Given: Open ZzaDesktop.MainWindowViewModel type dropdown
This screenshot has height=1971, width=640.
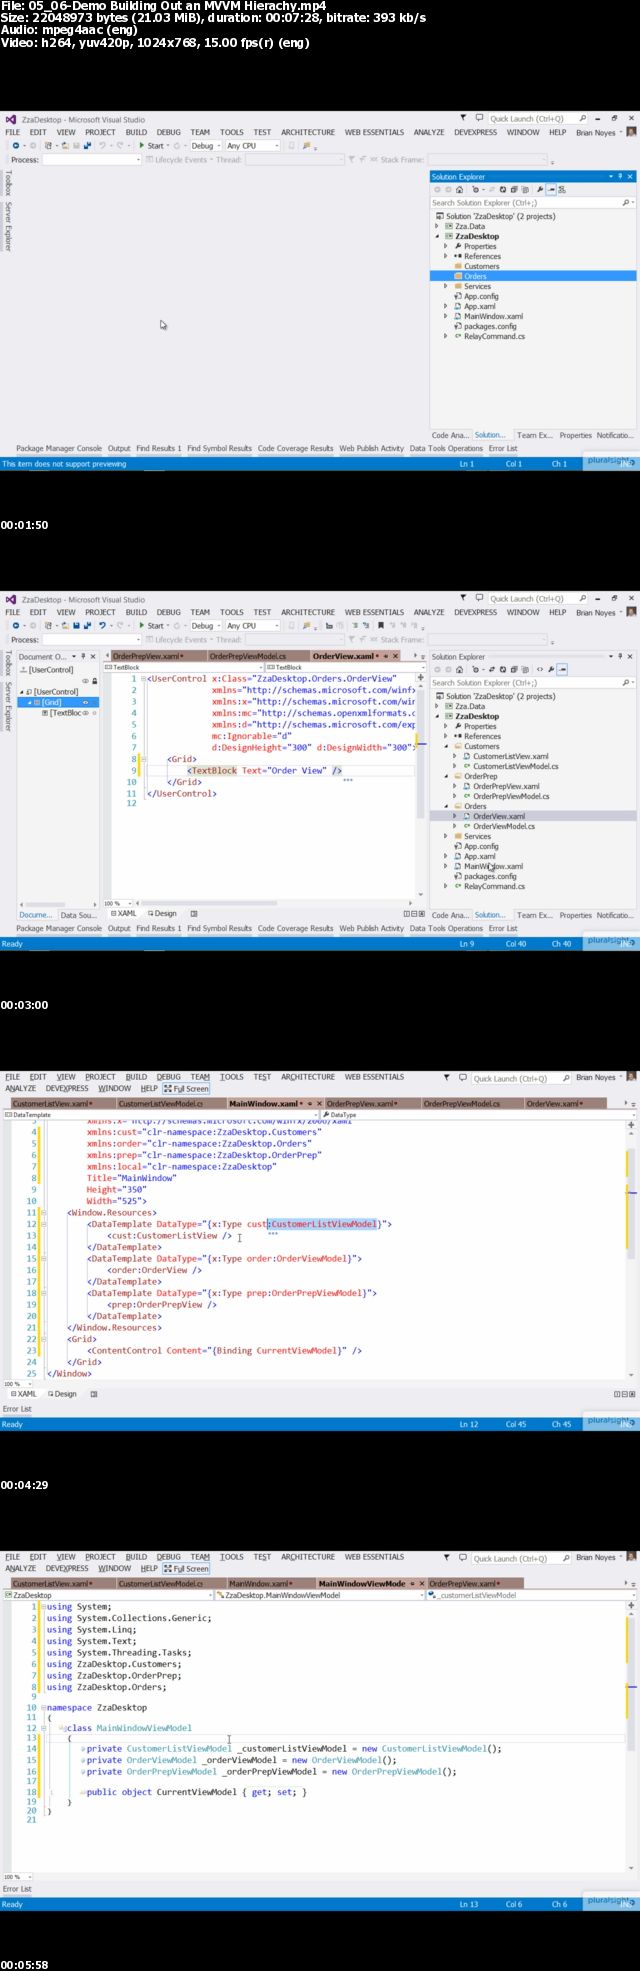Looking at the screenshot, I should (319, 1595).
